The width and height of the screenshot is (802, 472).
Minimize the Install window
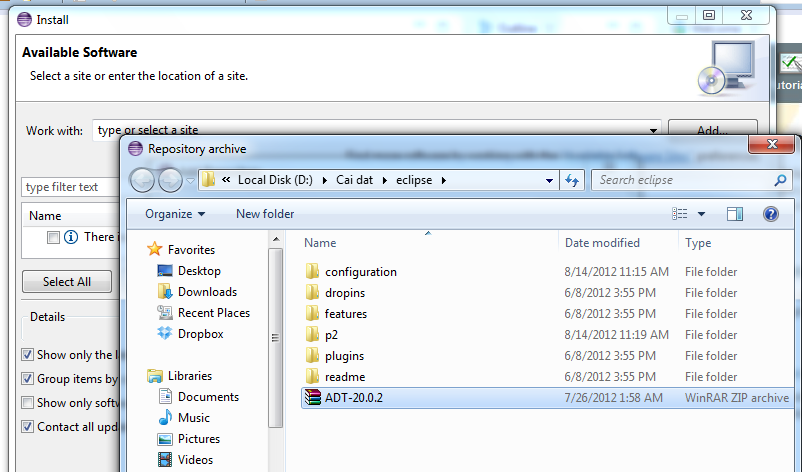(x=682, y=15)
